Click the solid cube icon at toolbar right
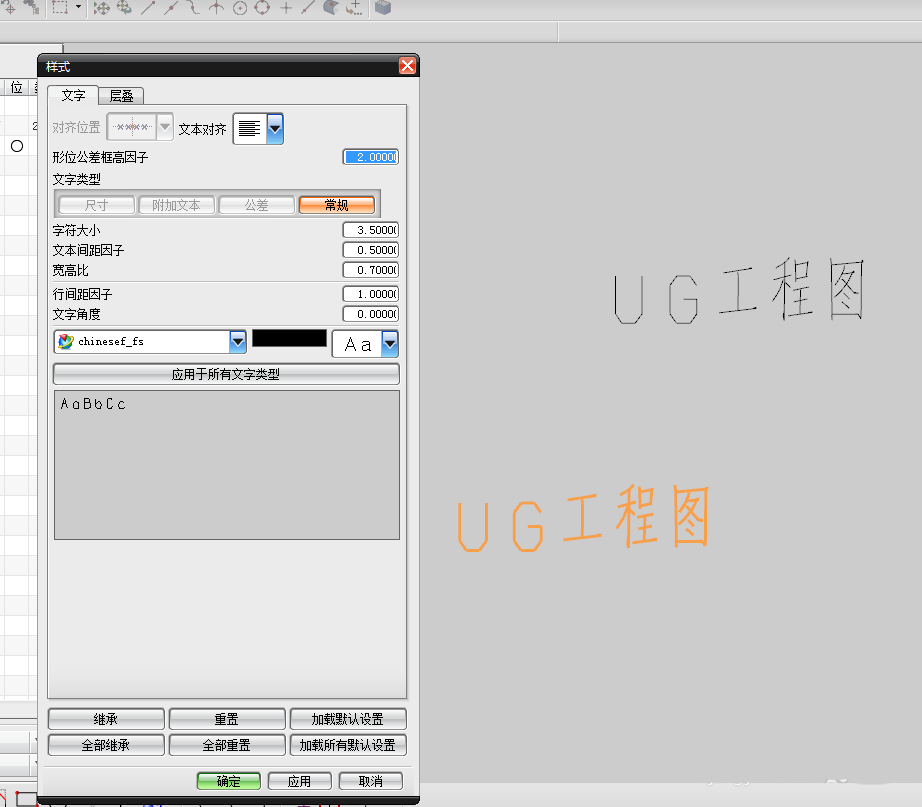 [x=383, y=9]
